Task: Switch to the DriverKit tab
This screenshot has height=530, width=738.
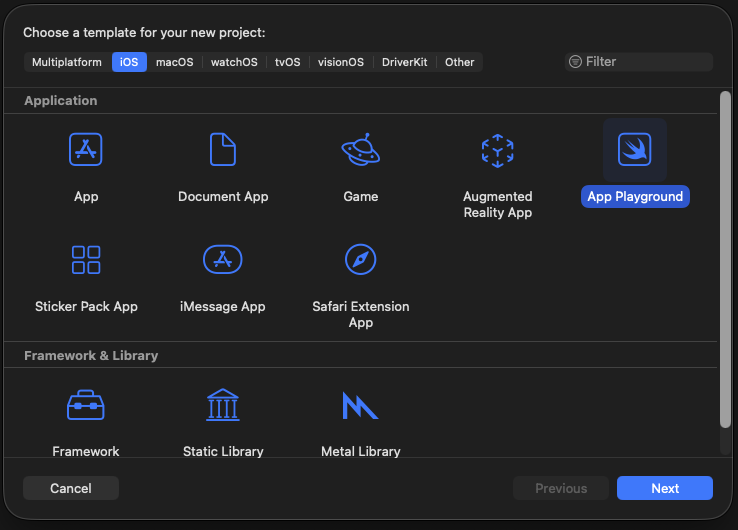Action: [405, 62]
